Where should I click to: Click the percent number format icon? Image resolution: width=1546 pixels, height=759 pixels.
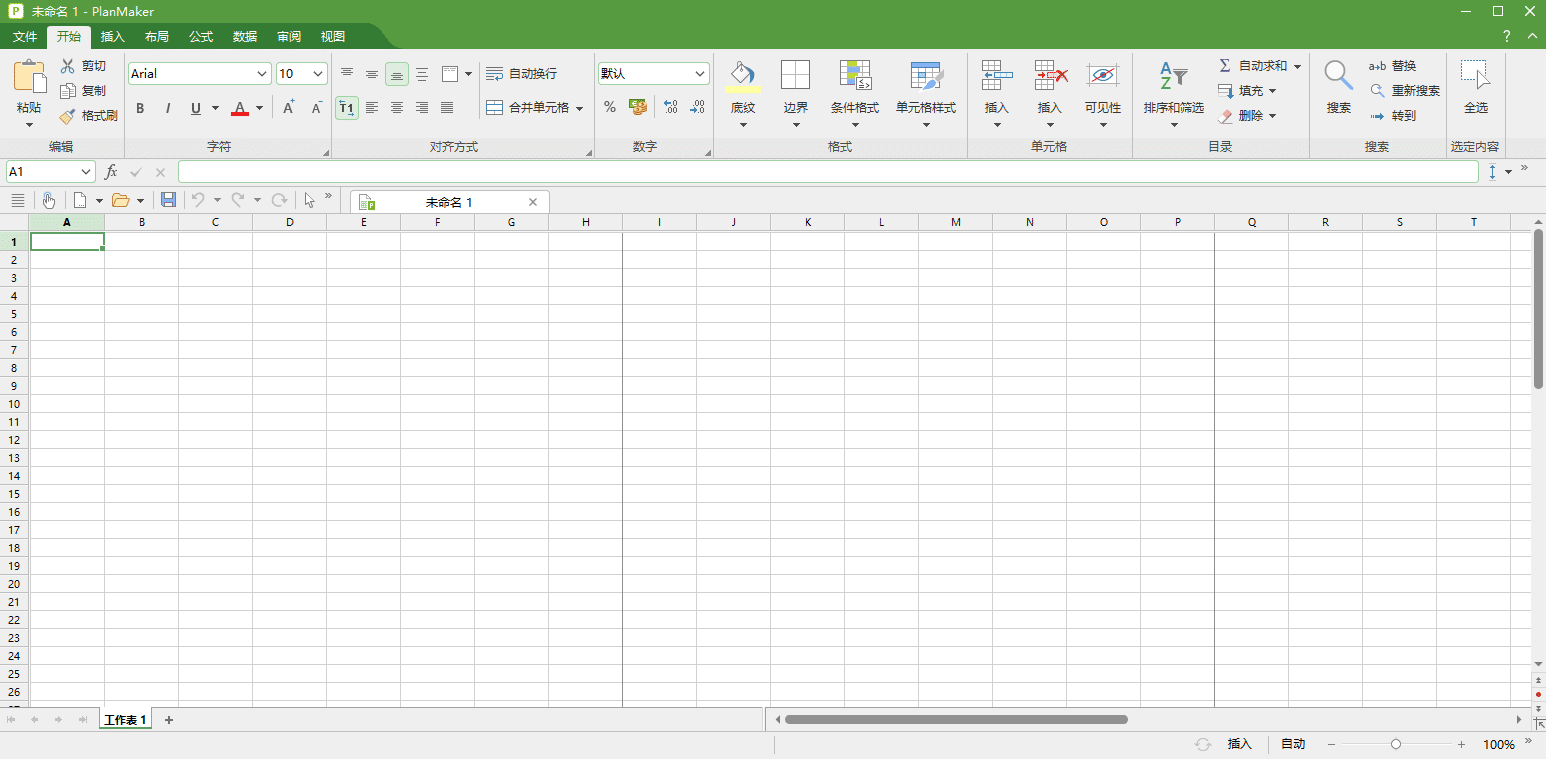pyautogui.click(x=610, y=107)
